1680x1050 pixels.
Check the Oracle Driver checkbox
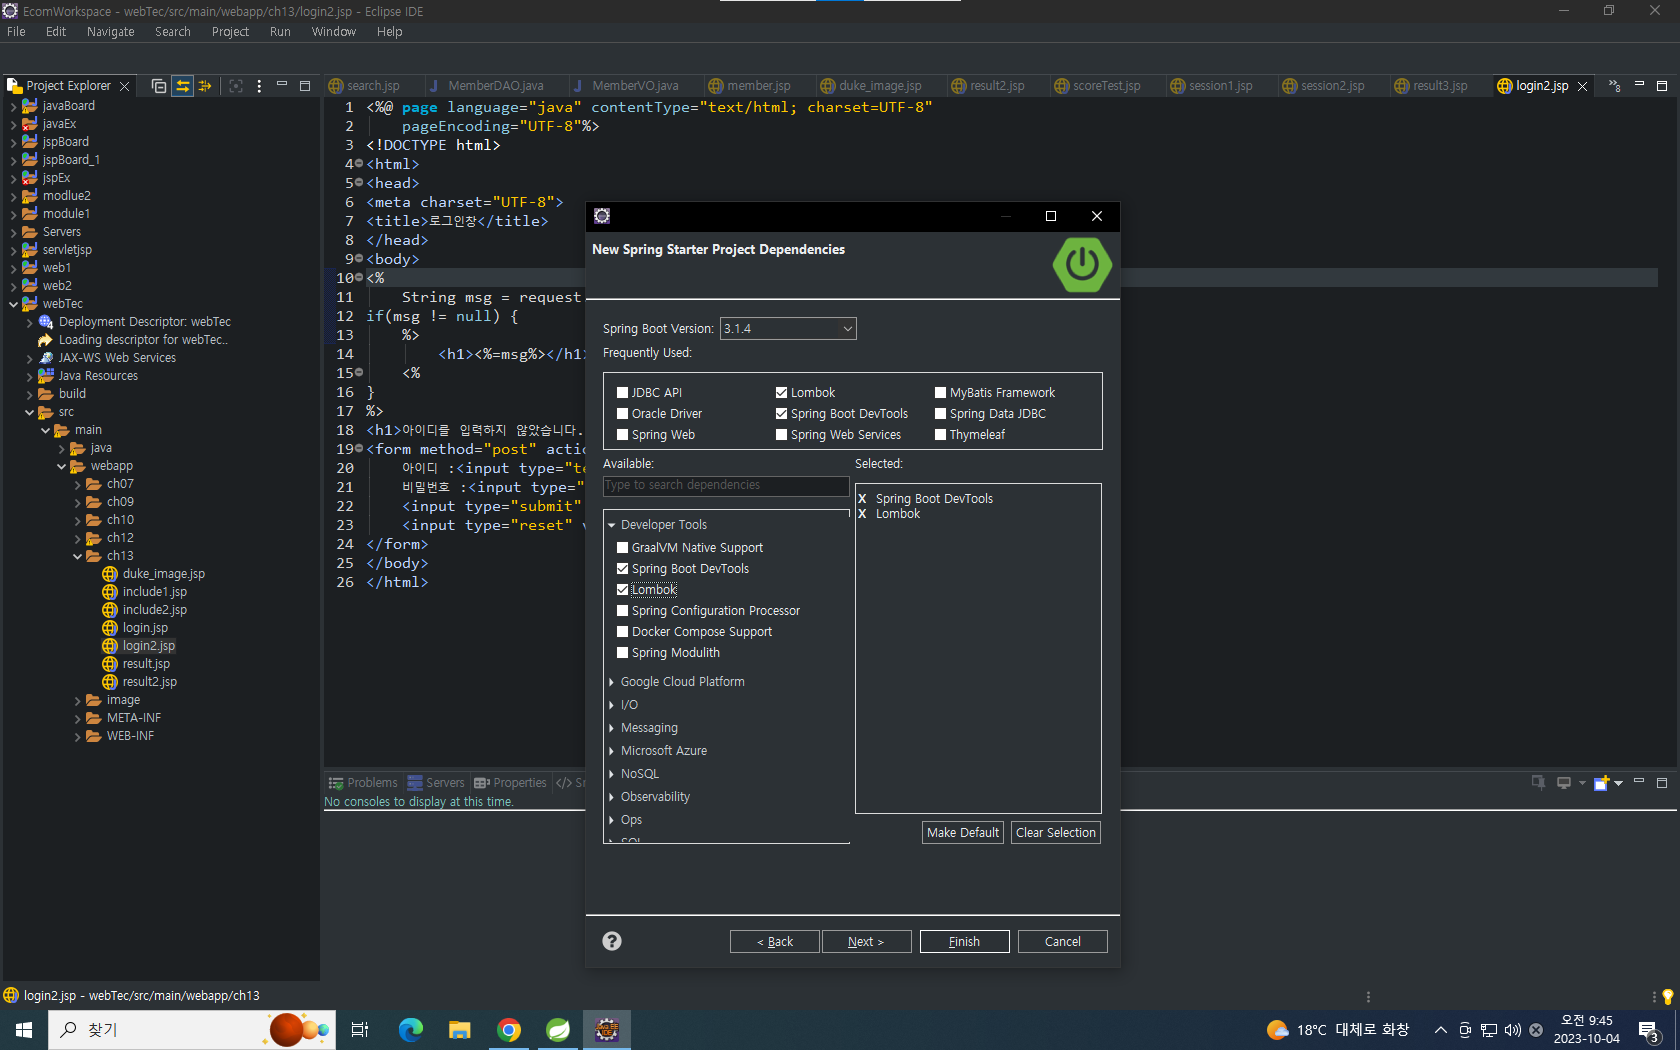(x=622, y=414)
